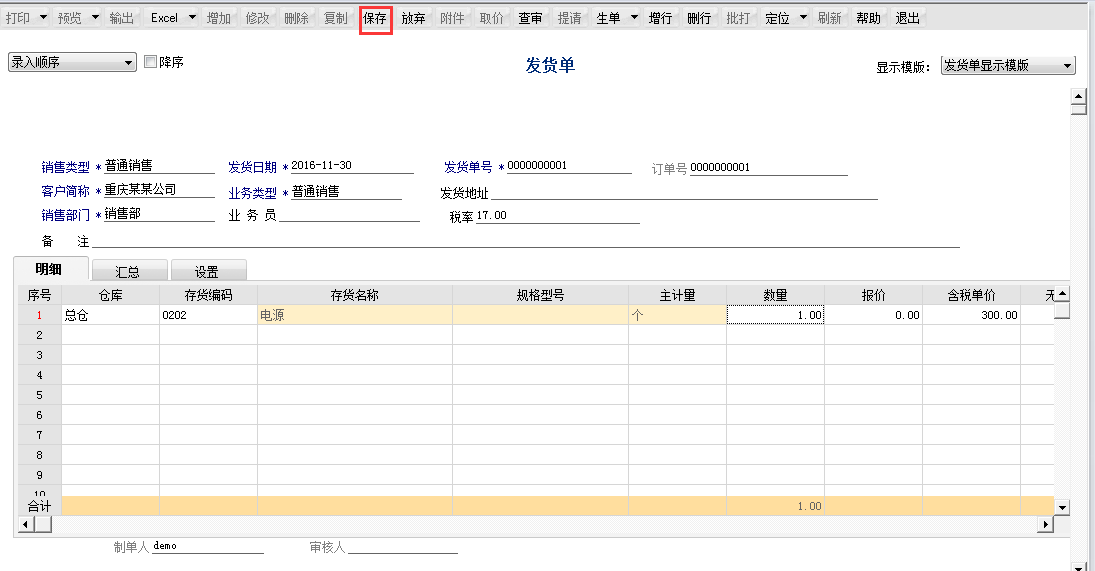This screenshot has height=571, width=1095.
Task: Expand the 显示模版 display template dropdown
Action: 1068,66
